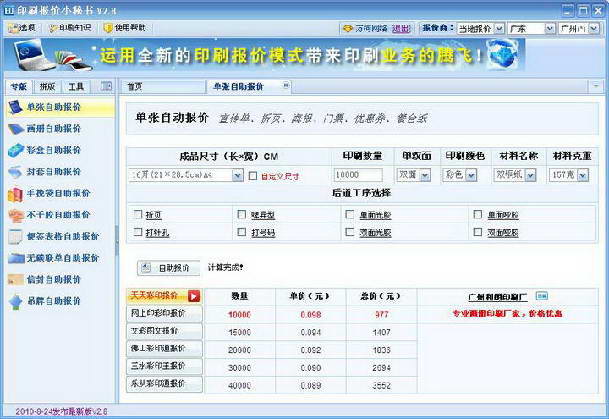The height and width of the screenshot is (419, 609).
Task: Check the 双面哑胶 option
Action: (x=478, y=232)
